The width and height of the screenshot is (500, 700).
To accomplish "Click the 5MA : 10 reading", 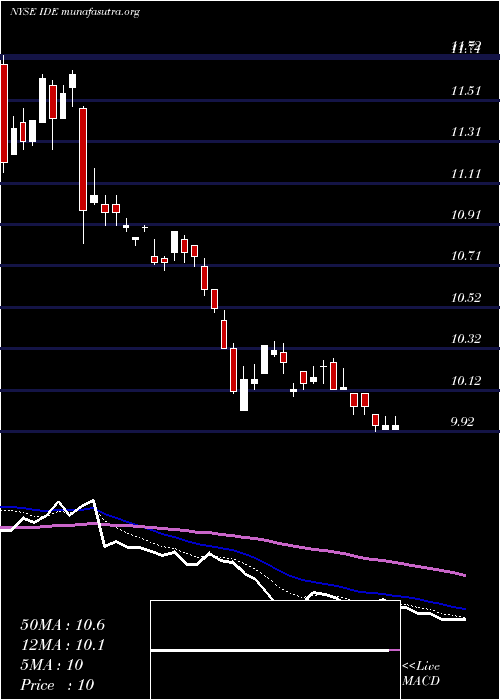I will [x=52, y=665].
